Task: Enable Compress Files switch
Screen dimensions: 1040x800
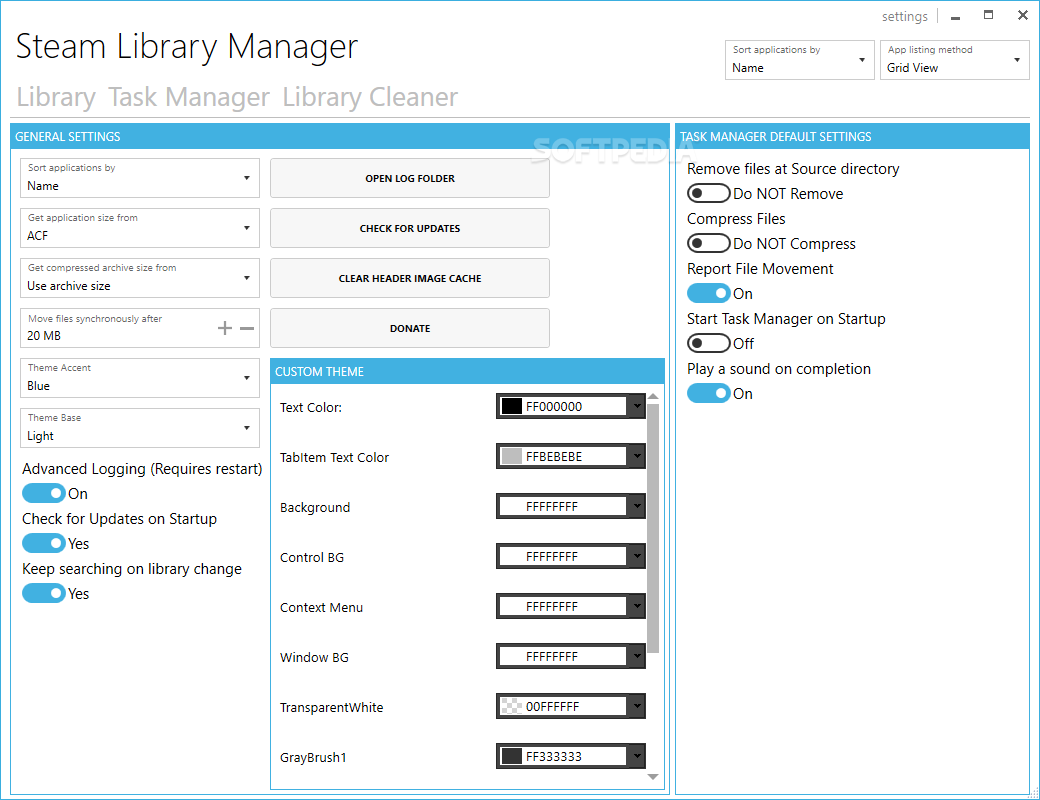Action: point(708,243)
